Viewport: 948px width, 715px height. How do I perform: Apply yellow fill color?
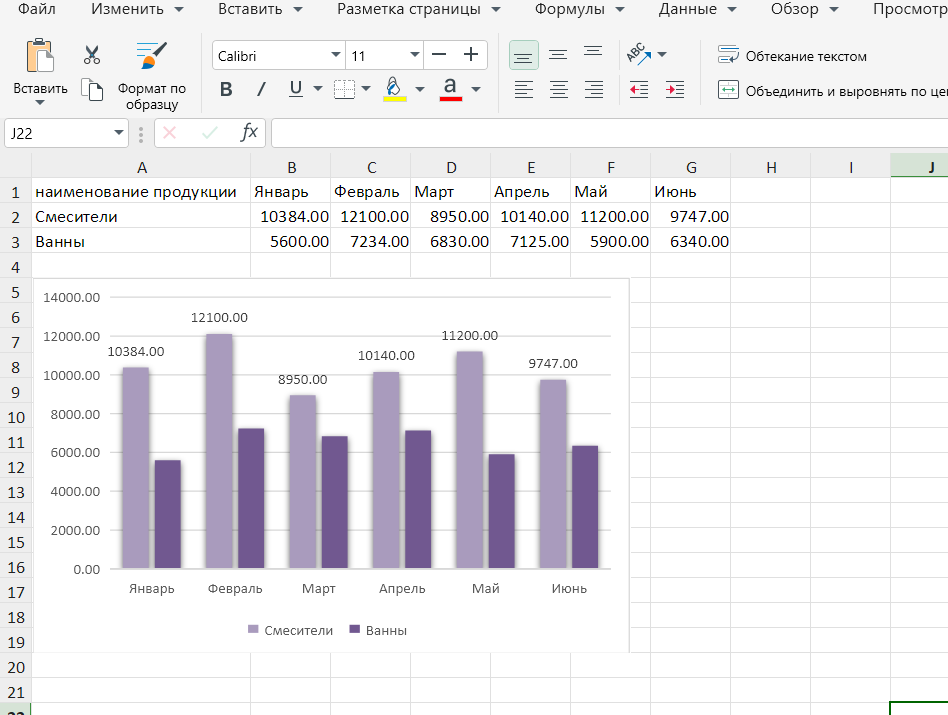394,89
